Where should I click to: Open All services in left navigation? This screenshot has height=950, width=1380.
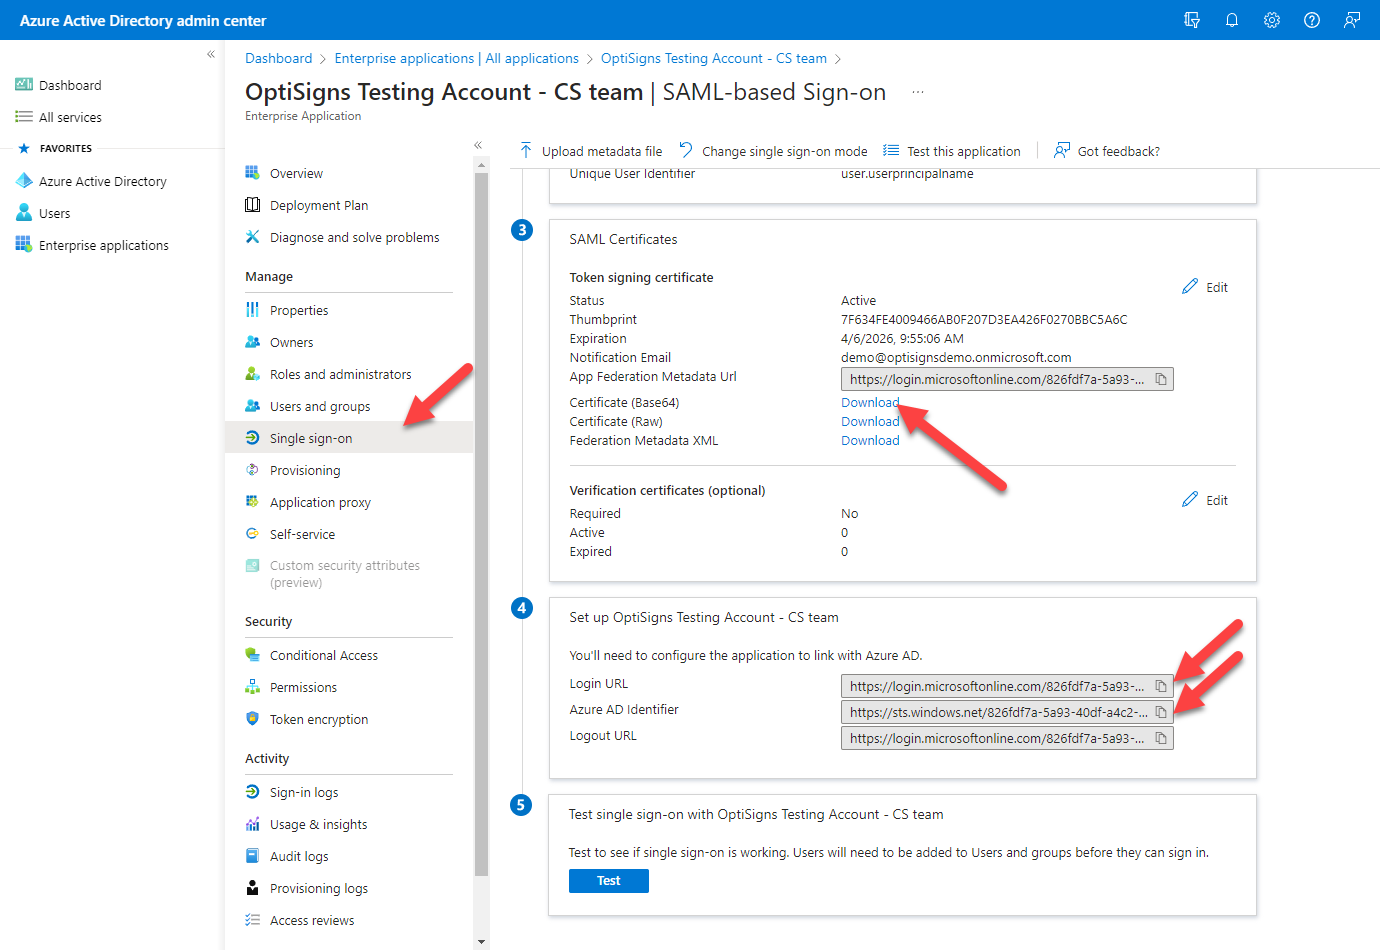(70, 117)
